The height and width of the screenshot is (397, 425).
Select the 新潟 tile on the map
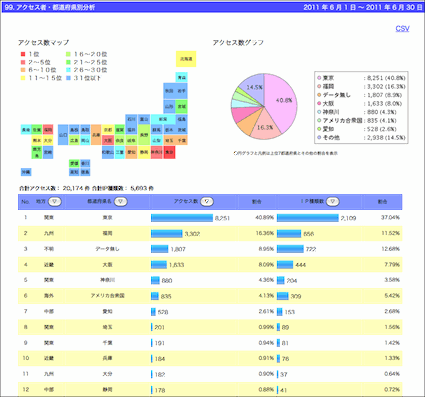coord(163,119)
